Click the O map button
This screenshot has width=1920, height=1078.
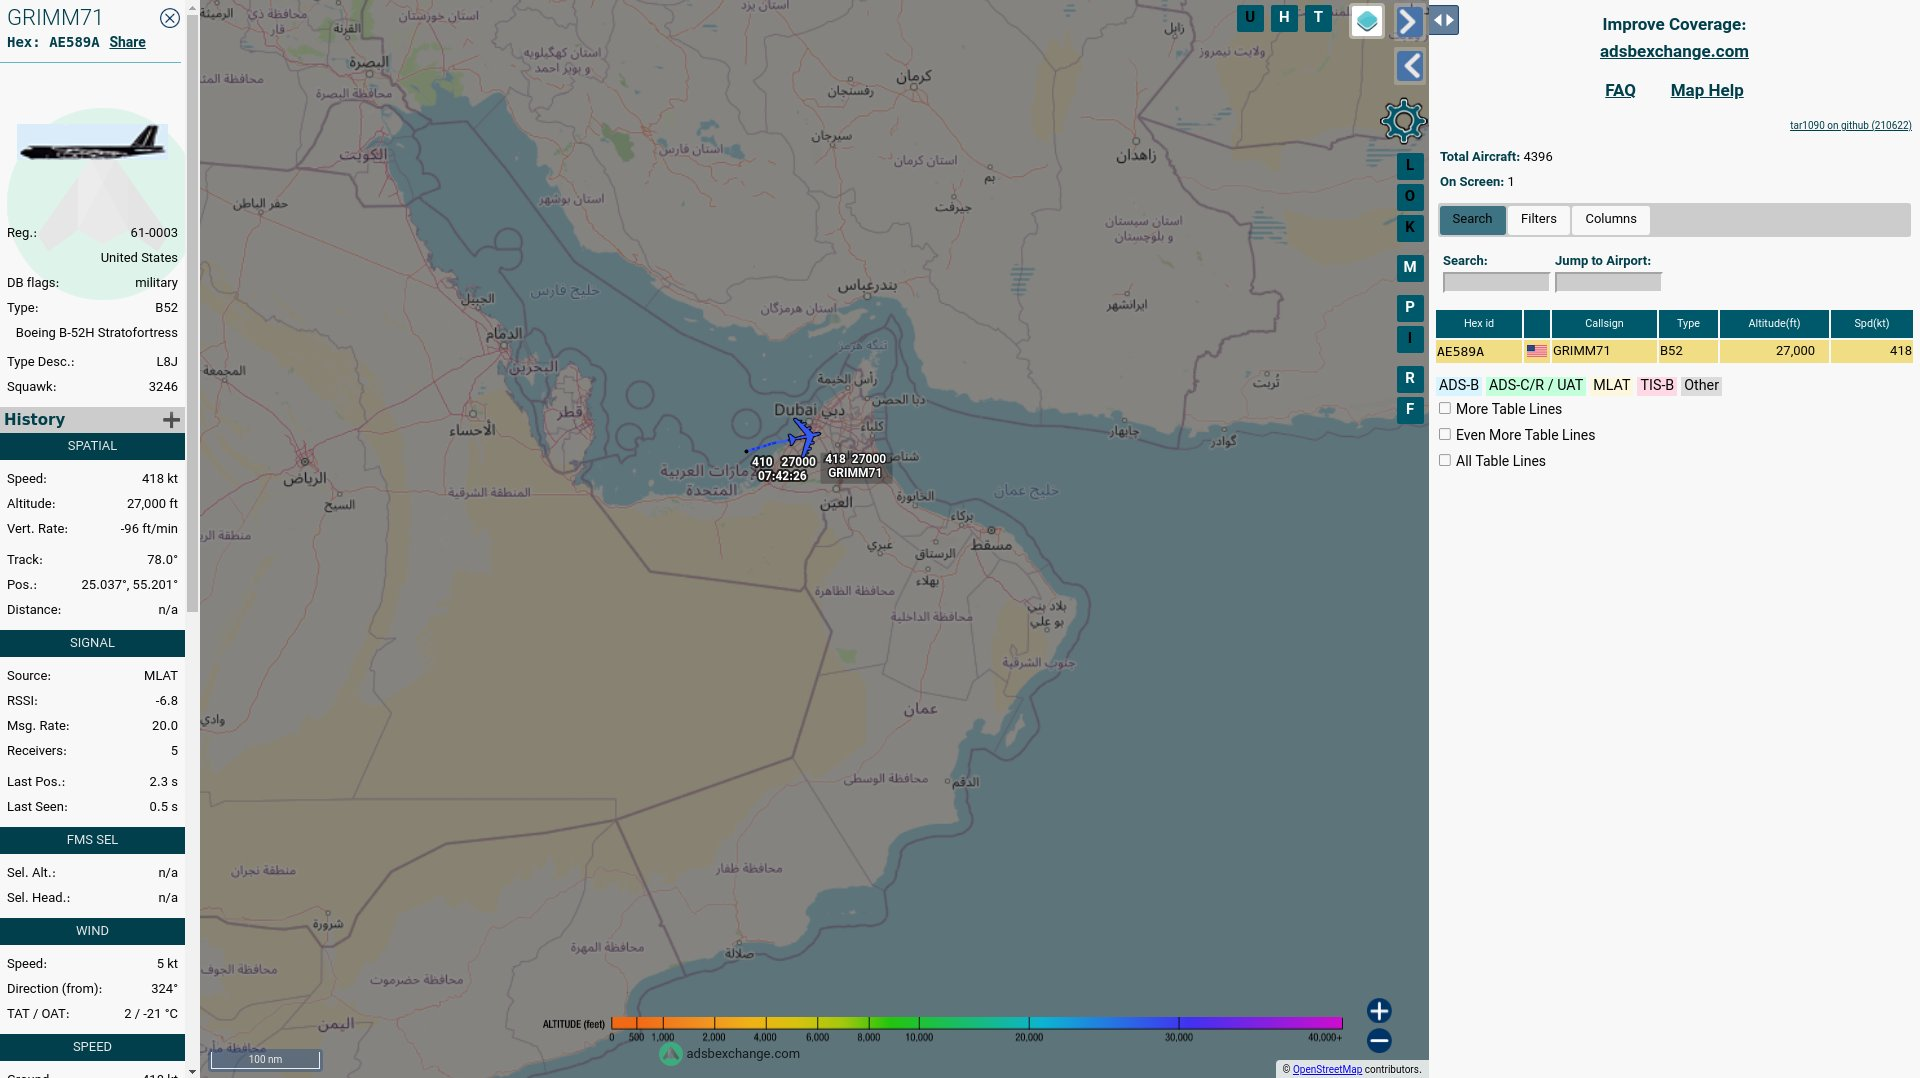(x=1410, y=197)
